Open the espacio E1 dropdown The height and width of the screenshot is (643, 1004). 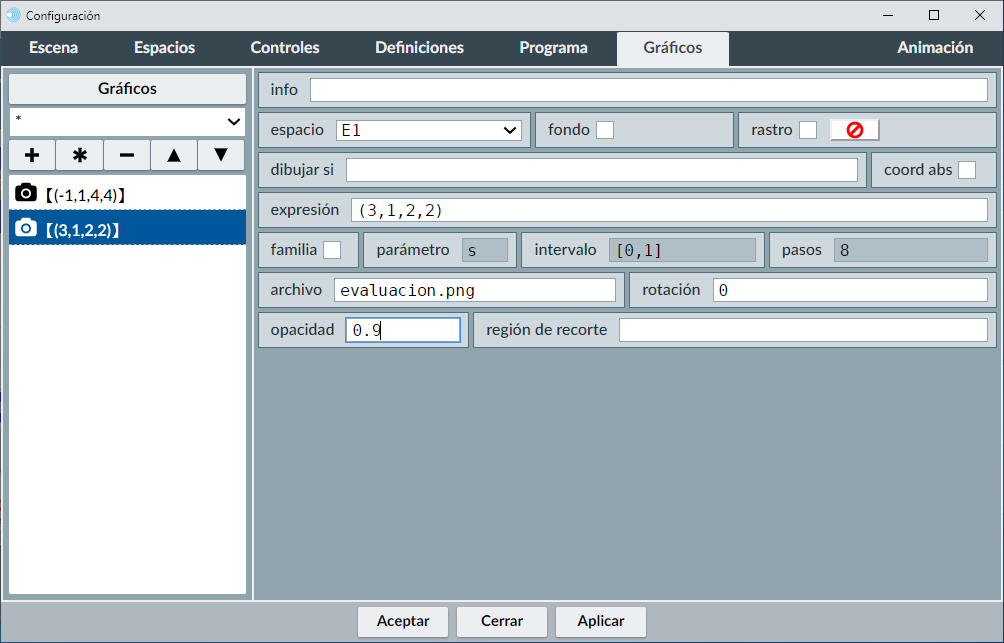[x=429, y=130]
